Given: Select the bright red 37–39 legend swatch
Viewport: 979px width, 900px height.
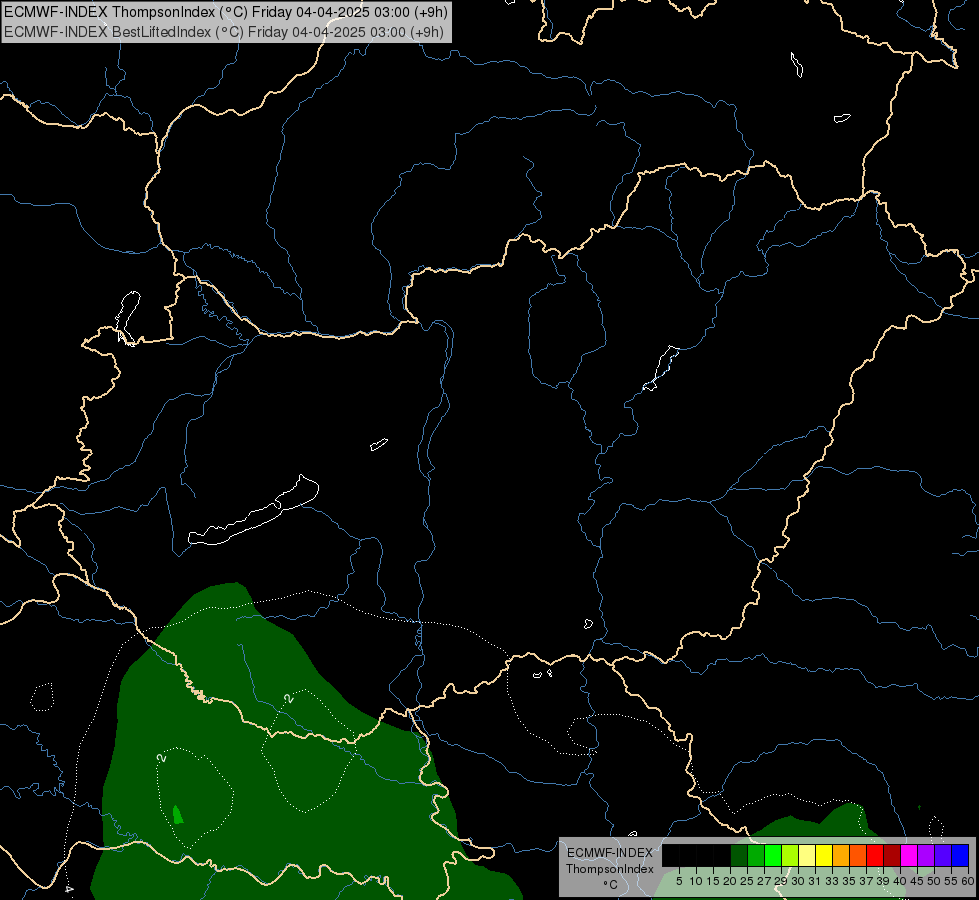Looking at the screenshot, I should pyautogui.click(x=875, y=855).
